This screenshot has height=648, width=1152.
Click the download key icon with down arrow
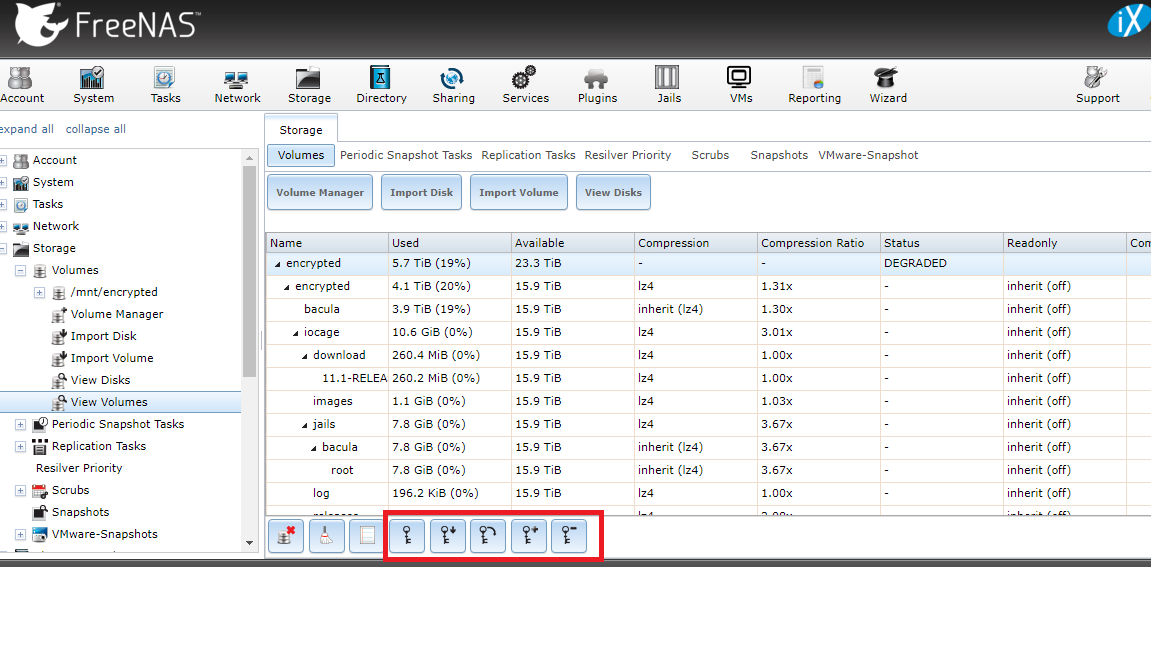click(x=447, y=536)
